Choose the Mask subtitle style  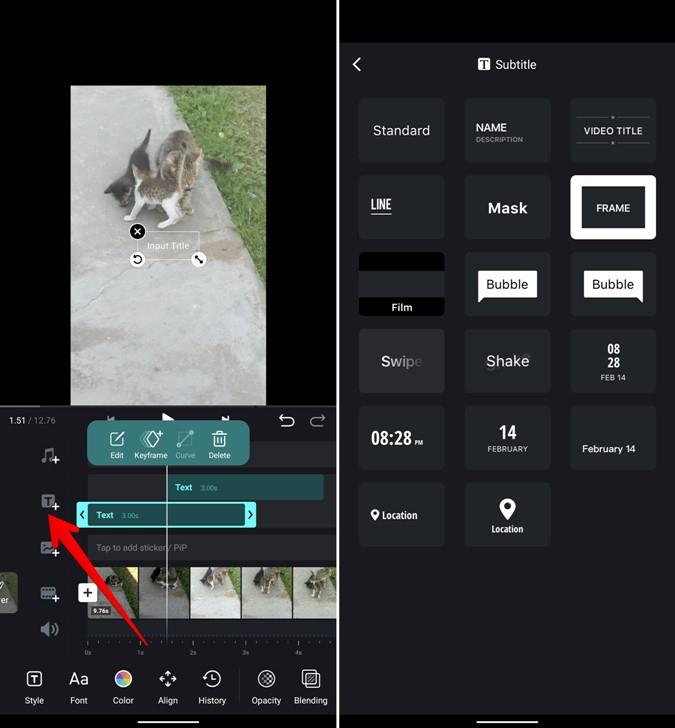pos(507,207)
